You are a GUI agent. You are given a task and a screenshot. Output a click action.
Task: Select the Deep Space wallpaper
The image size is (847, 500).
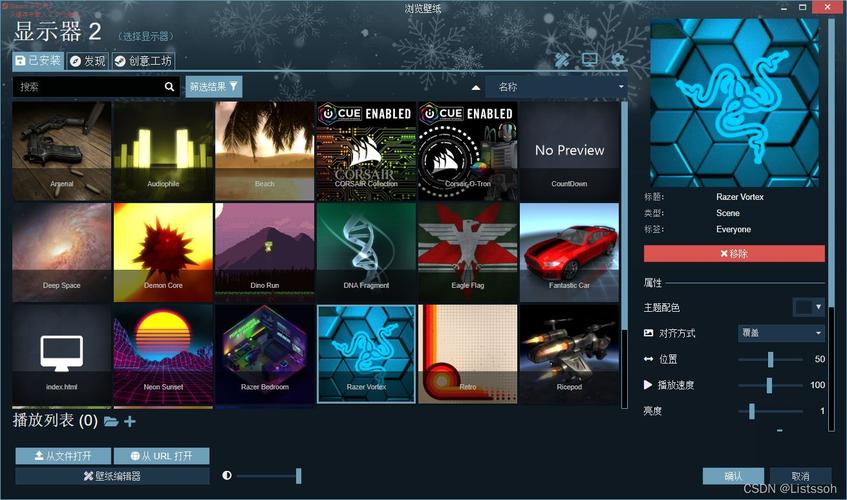tap(62, 253)
